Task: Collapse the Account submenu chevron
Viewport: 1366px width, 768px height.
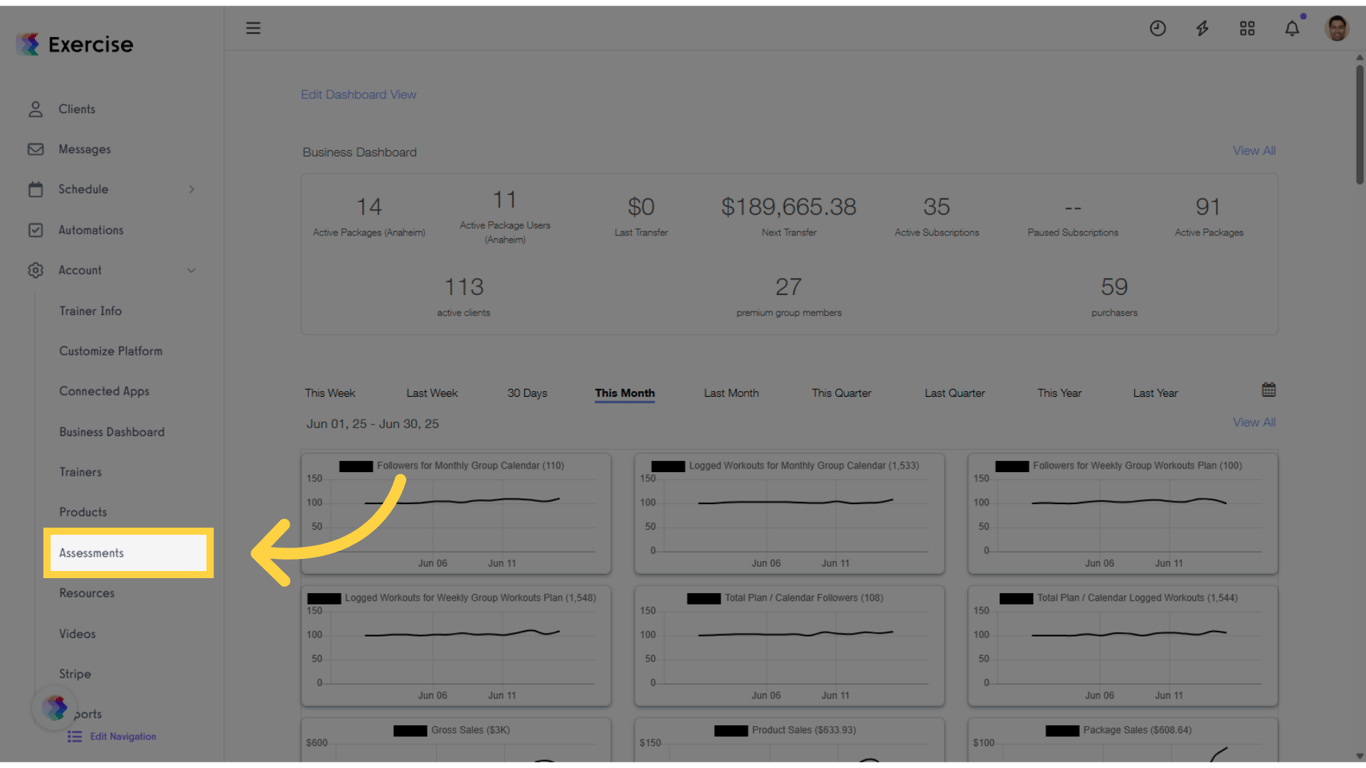Action: coord(191,270)
